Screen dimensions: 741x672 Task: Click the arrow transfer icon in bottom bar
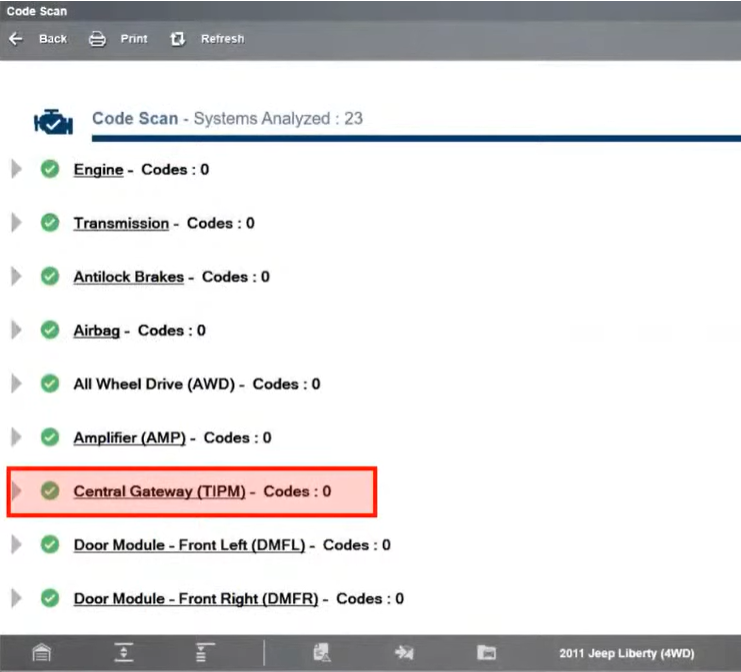(404, 653)
